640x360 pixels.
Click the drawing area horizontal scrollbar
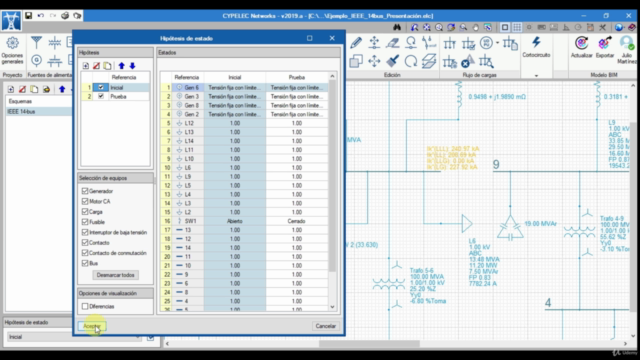369,344
